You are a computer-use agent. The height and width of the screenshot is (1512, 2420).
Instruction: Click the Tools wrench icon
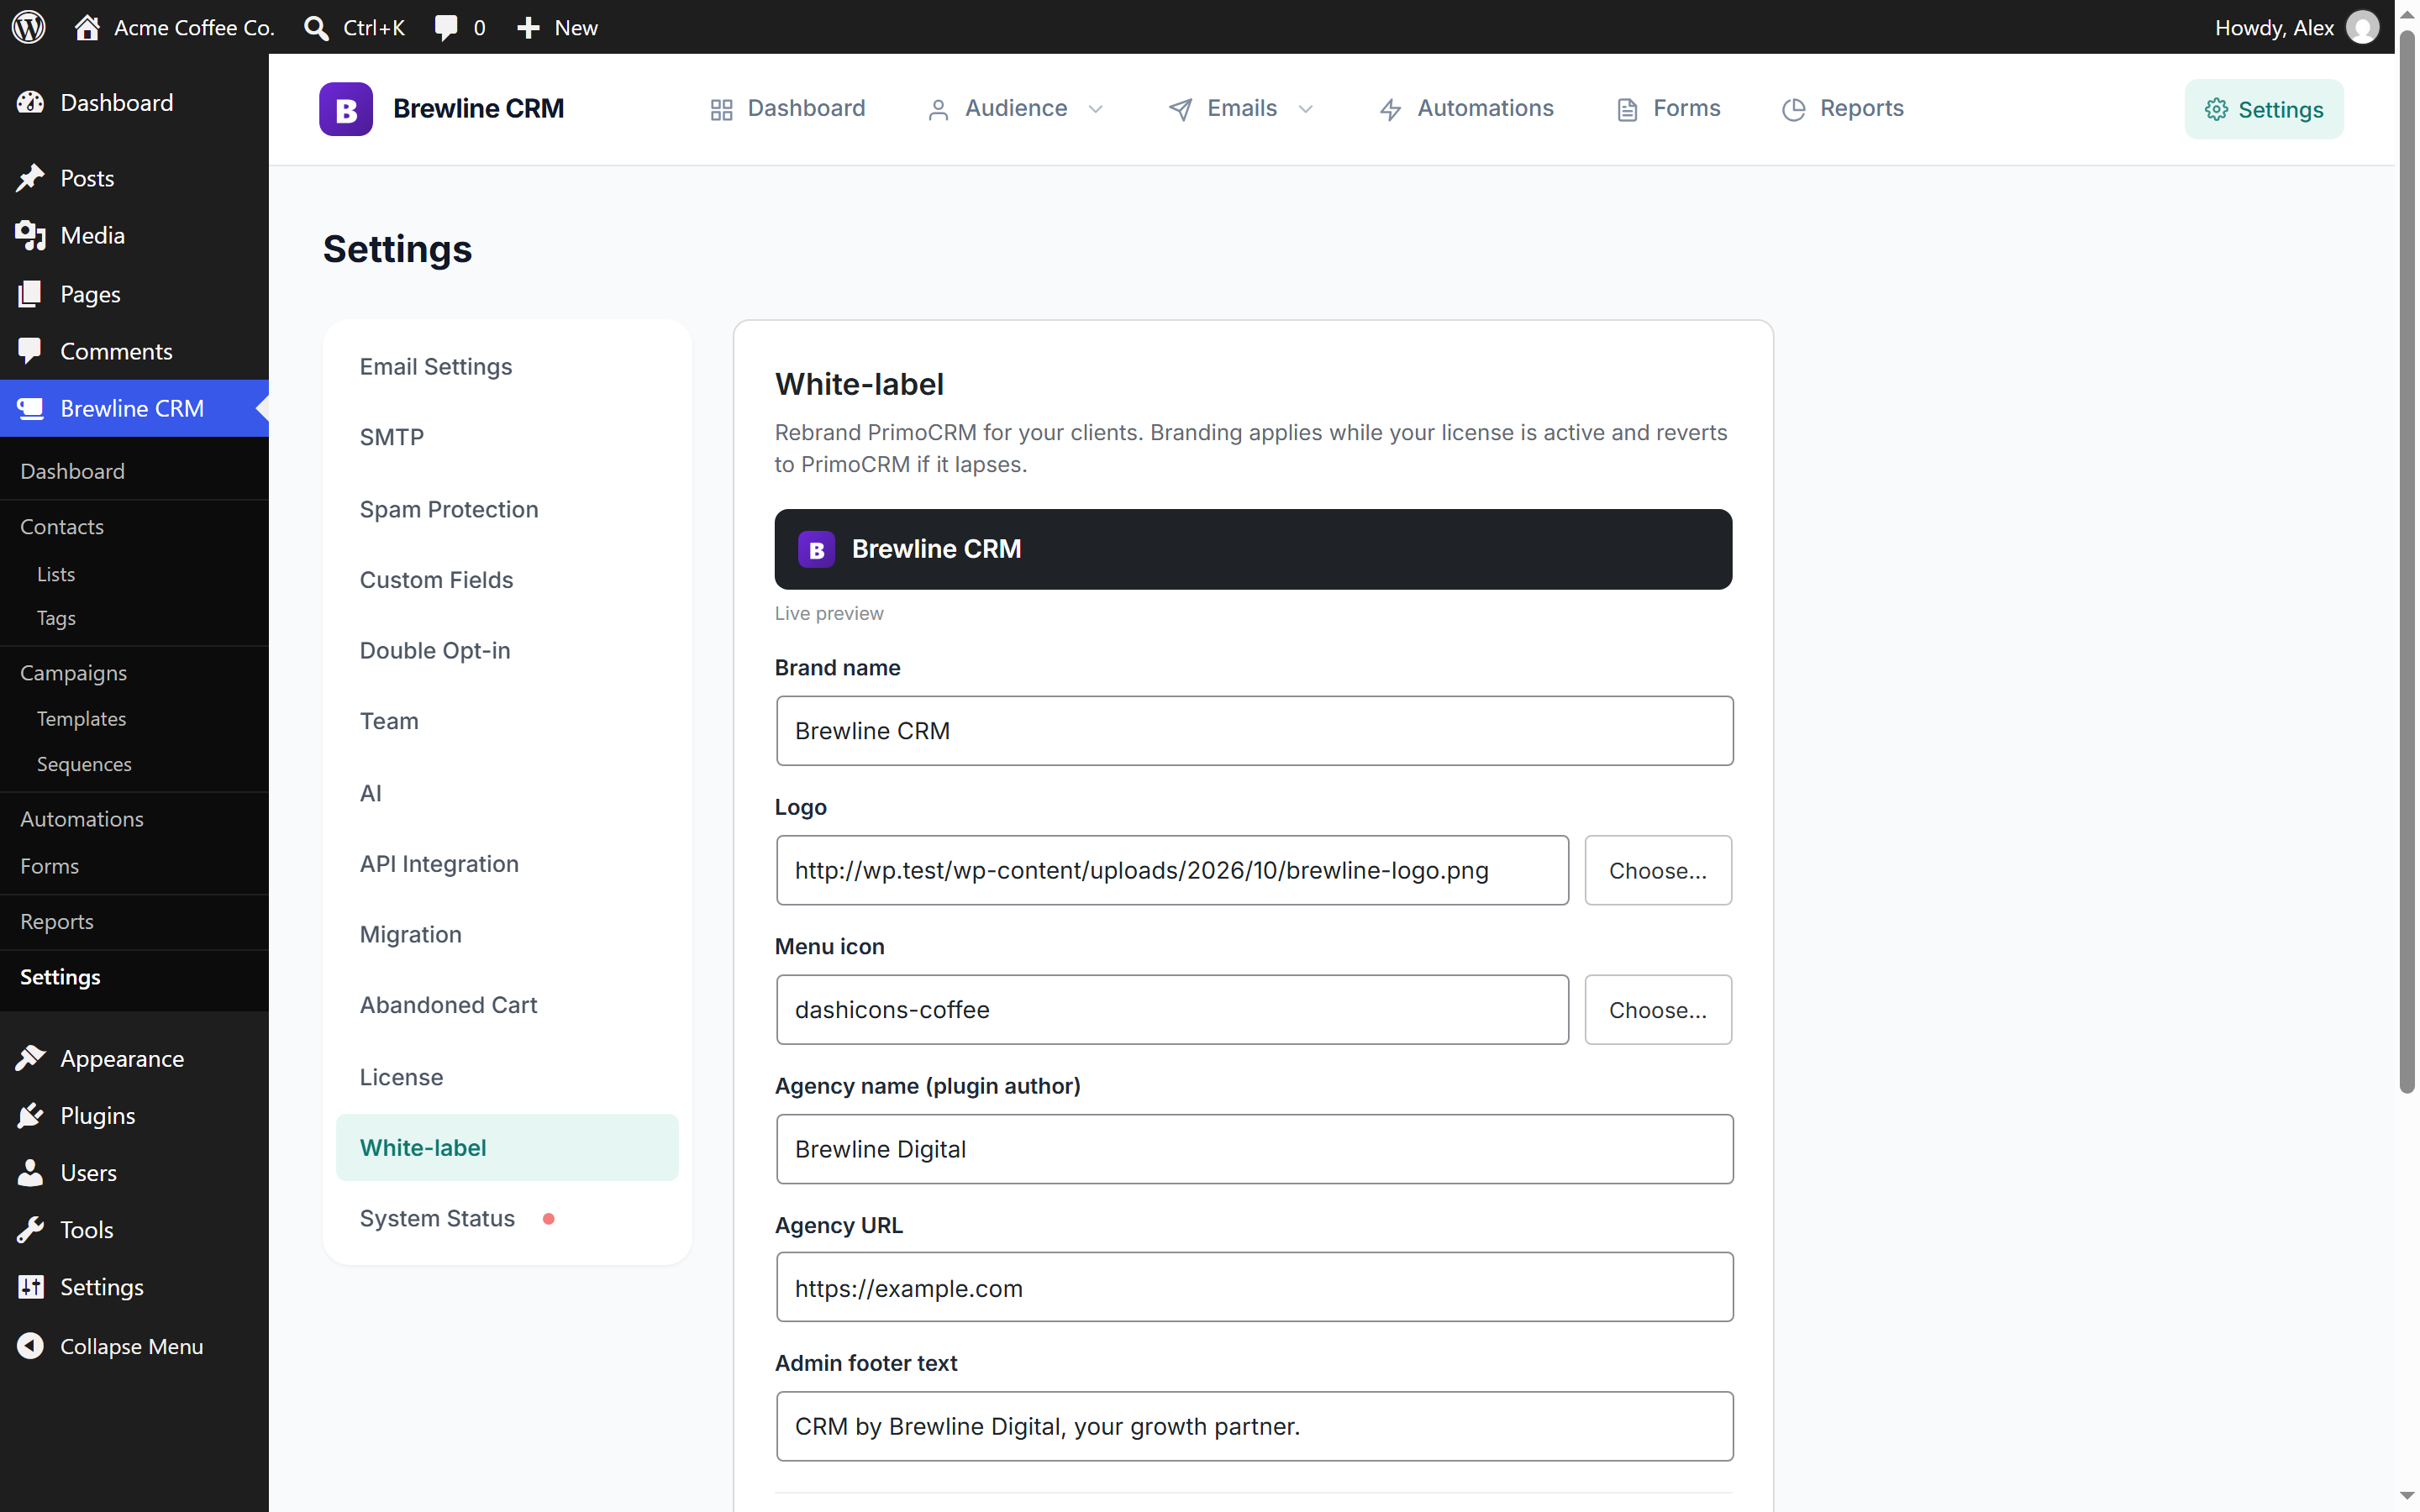31,1229
